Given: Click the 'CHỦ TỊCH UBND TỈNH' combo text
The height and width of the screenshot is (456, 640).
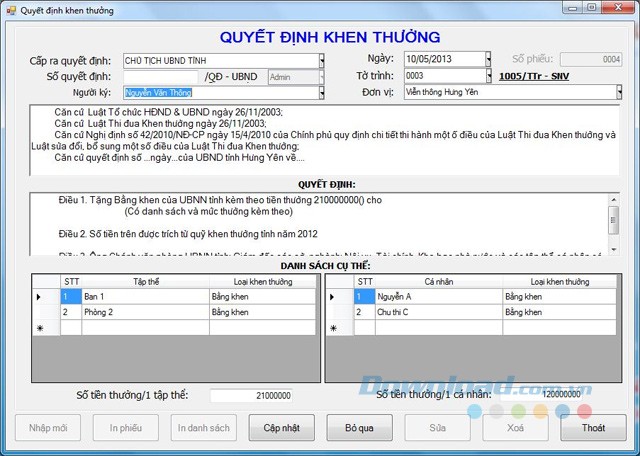Looking at the screenshot, I should pos(165,61).
